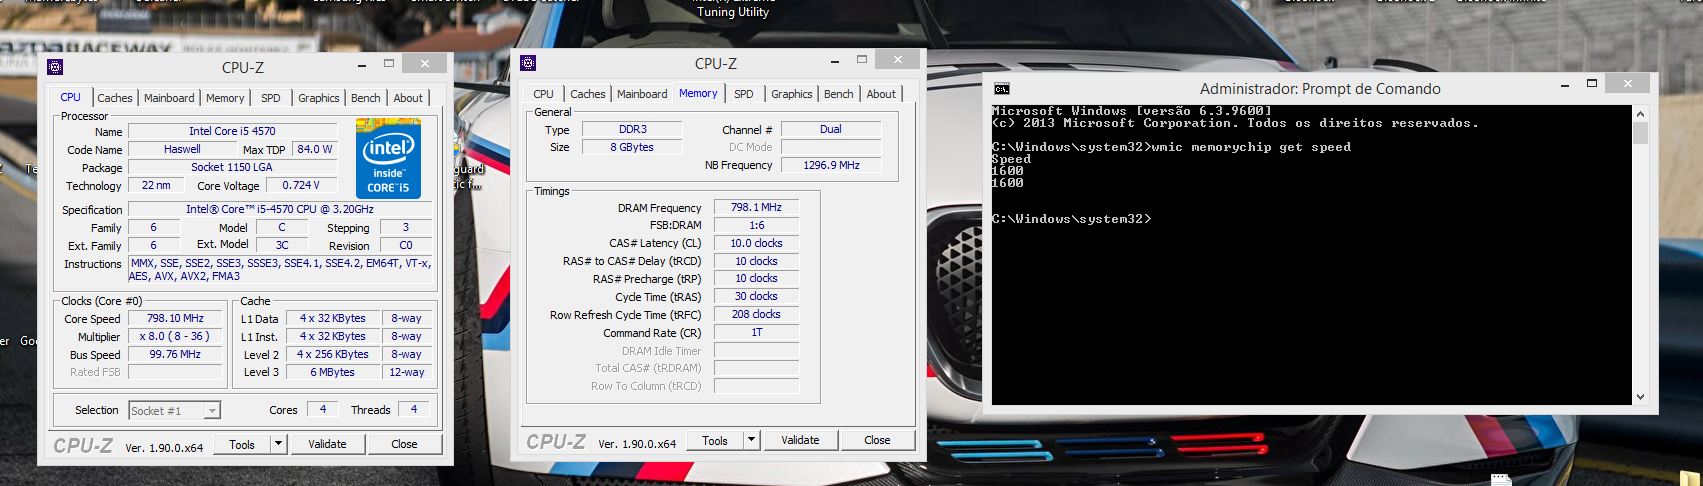Click the Command Prompt icon in title bar
The width and height of the screenshot is (1703, 486).
pos(1002,89)
